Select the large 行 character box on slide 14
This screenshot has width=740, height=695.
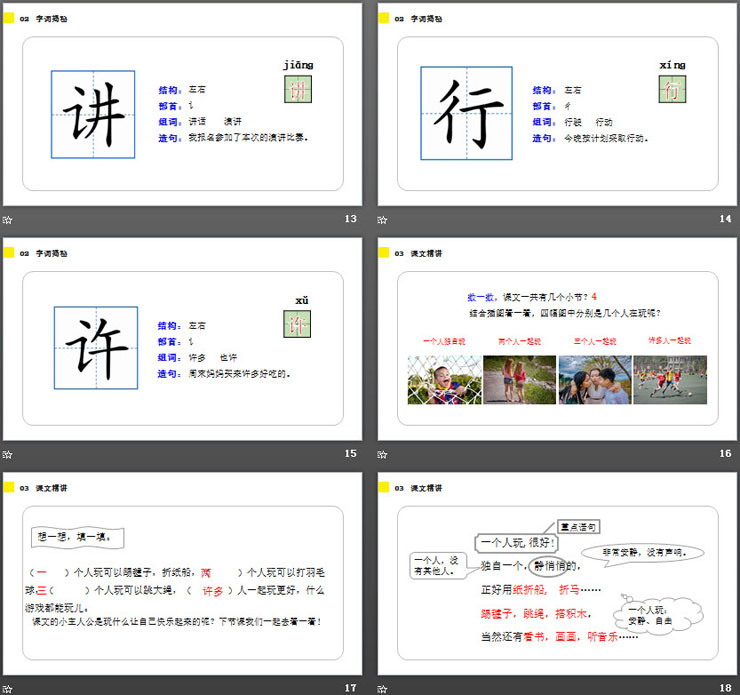pyautogui.click(x=468, y=112)
